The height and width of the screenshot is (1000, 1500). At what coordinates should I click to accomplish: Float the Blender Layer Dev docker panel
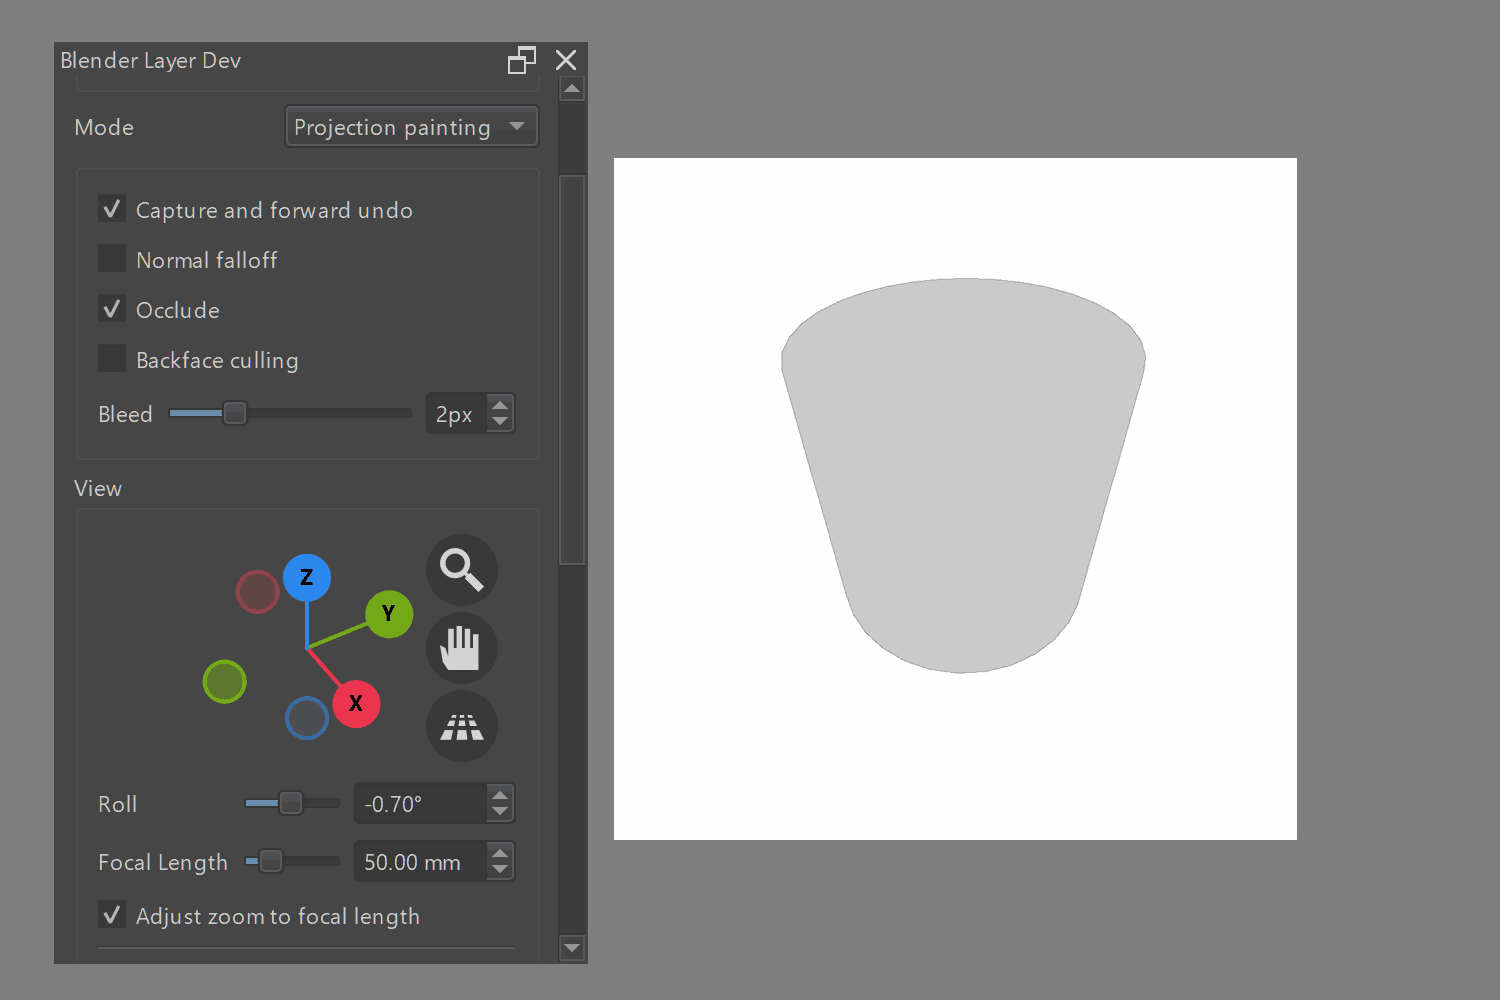tap(521, 60)
